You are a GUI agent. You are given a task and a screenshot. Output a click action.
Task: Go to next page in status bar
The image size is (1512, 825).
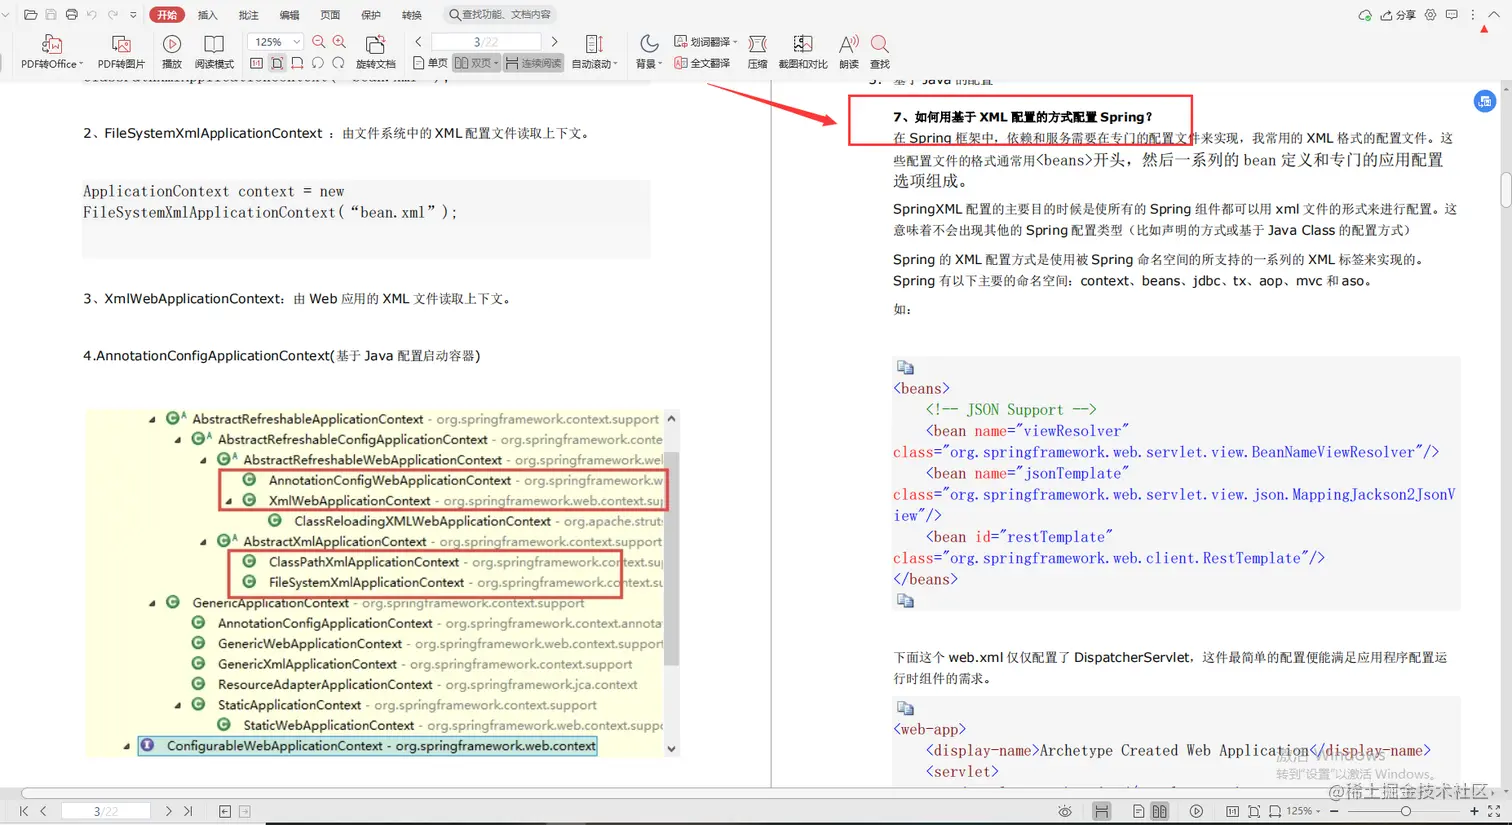click(x=168, y=811)
